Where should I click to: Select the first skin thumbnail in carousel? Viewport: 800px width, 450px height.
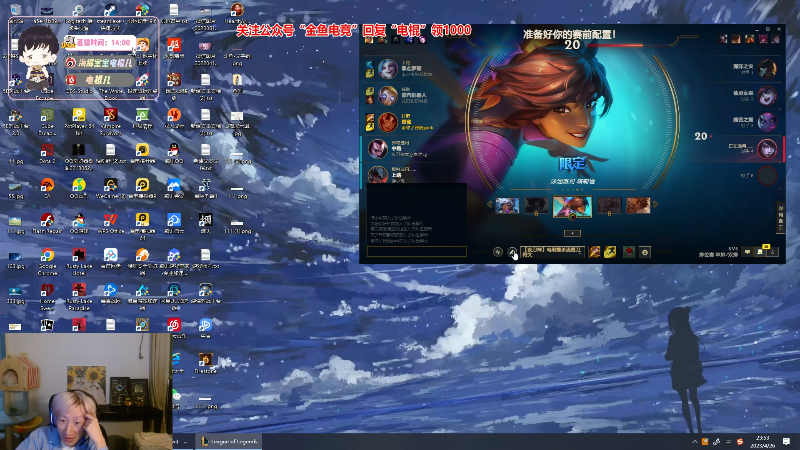pyautogui.click(x=507, y=206)
